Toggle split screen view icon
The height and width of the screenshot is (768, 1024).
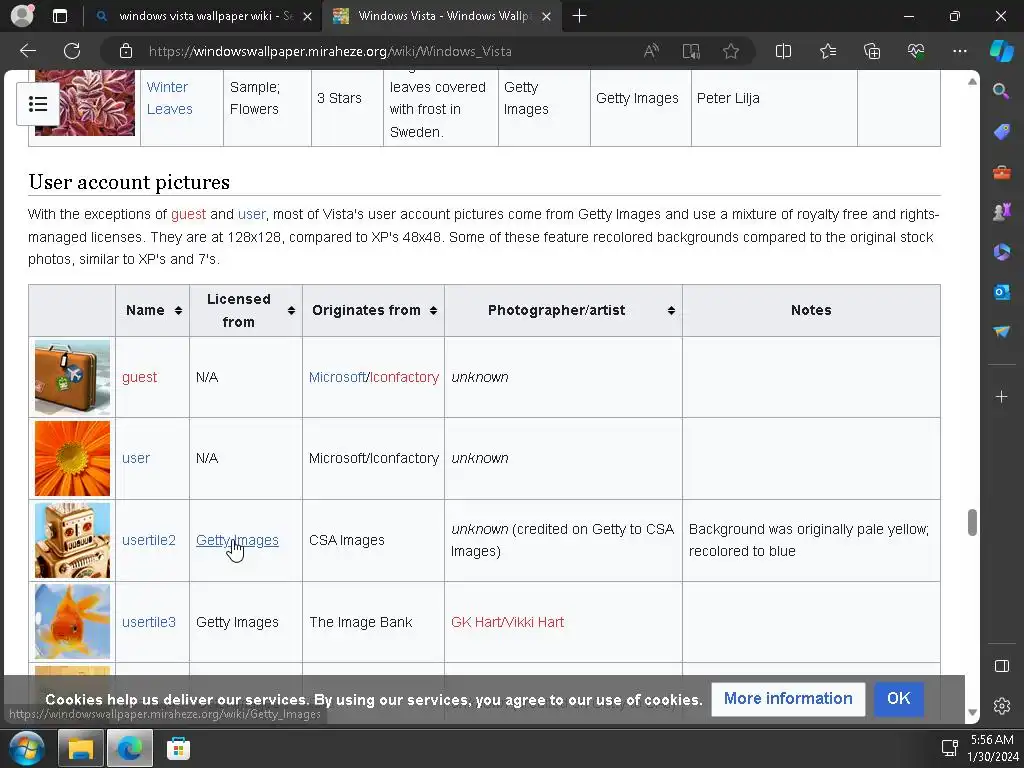pyautogui.click(x=783, y=51)
